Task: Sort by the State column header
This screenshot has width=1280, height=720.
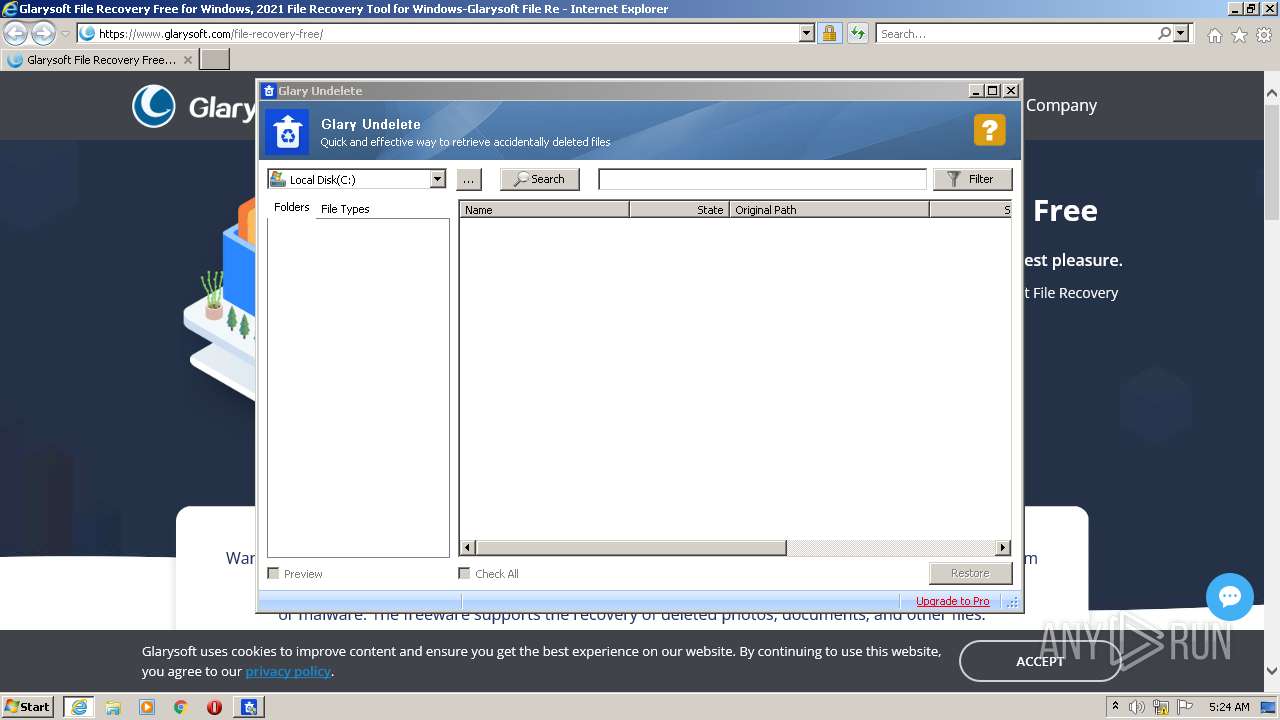Action: point(679,210)
